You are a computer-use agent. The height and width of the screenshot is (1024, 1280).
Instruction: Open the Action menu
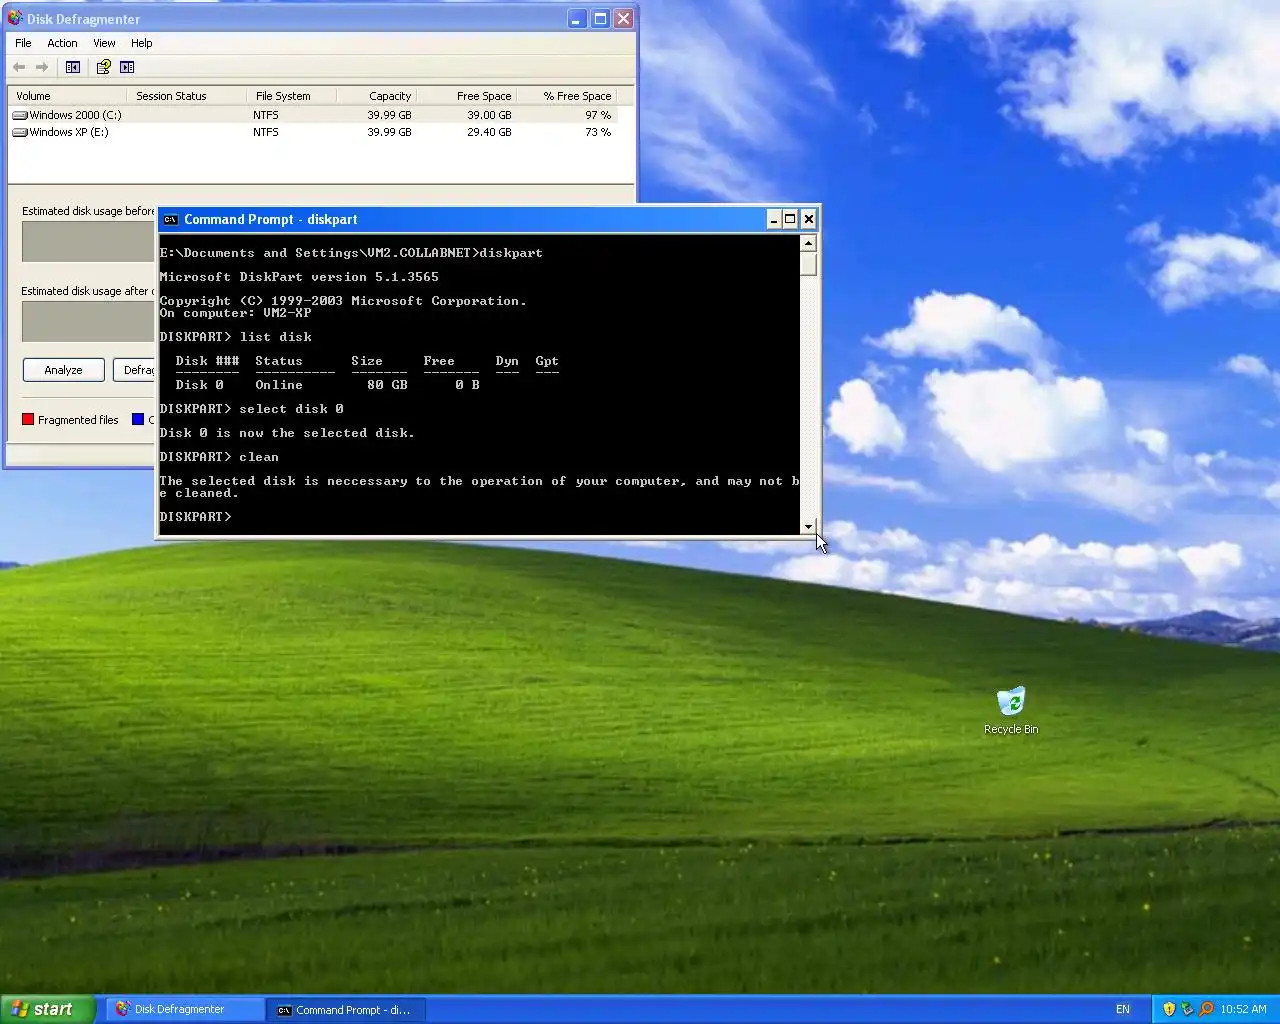click(62, 43)
